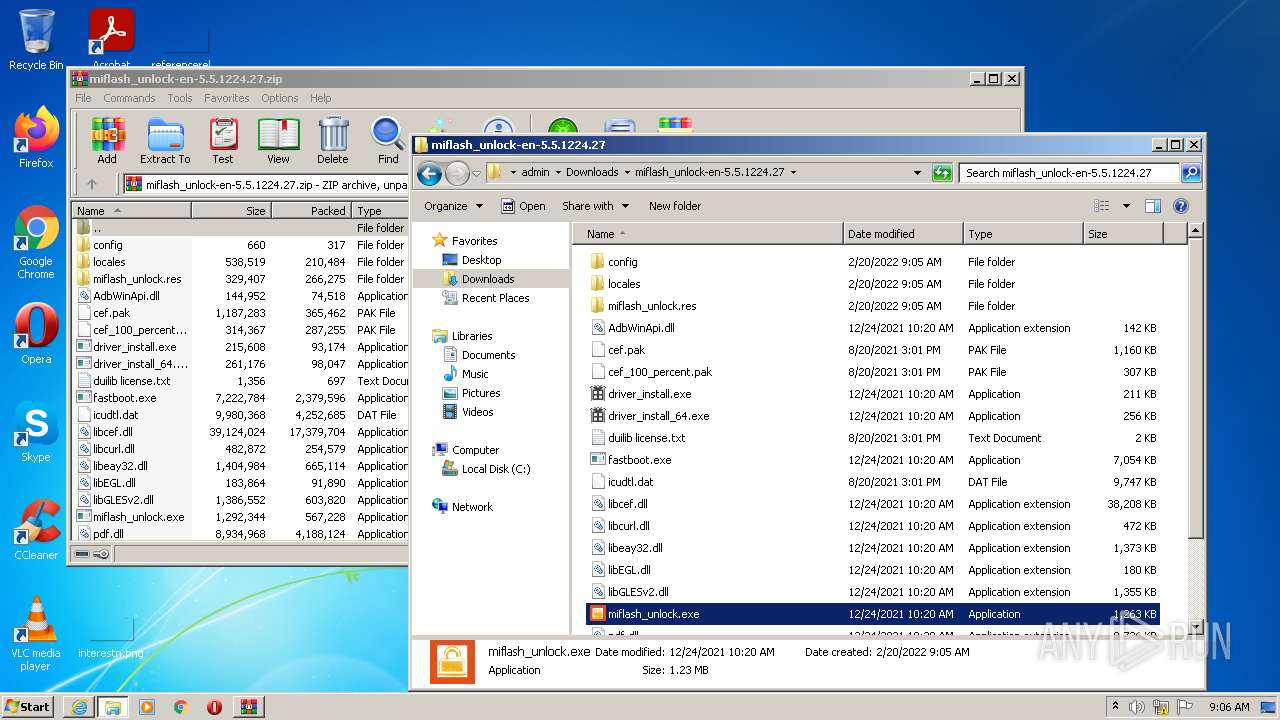
Task: Click the Windows Start button
Action: point(28,707)
